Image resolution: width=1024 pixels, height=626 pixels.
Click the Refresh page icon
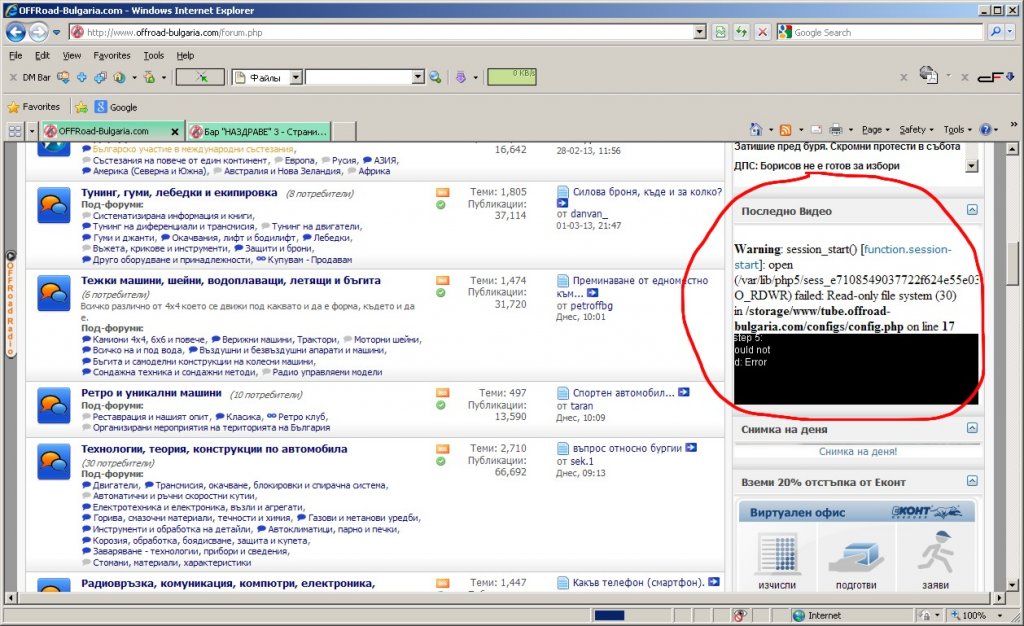741,32
